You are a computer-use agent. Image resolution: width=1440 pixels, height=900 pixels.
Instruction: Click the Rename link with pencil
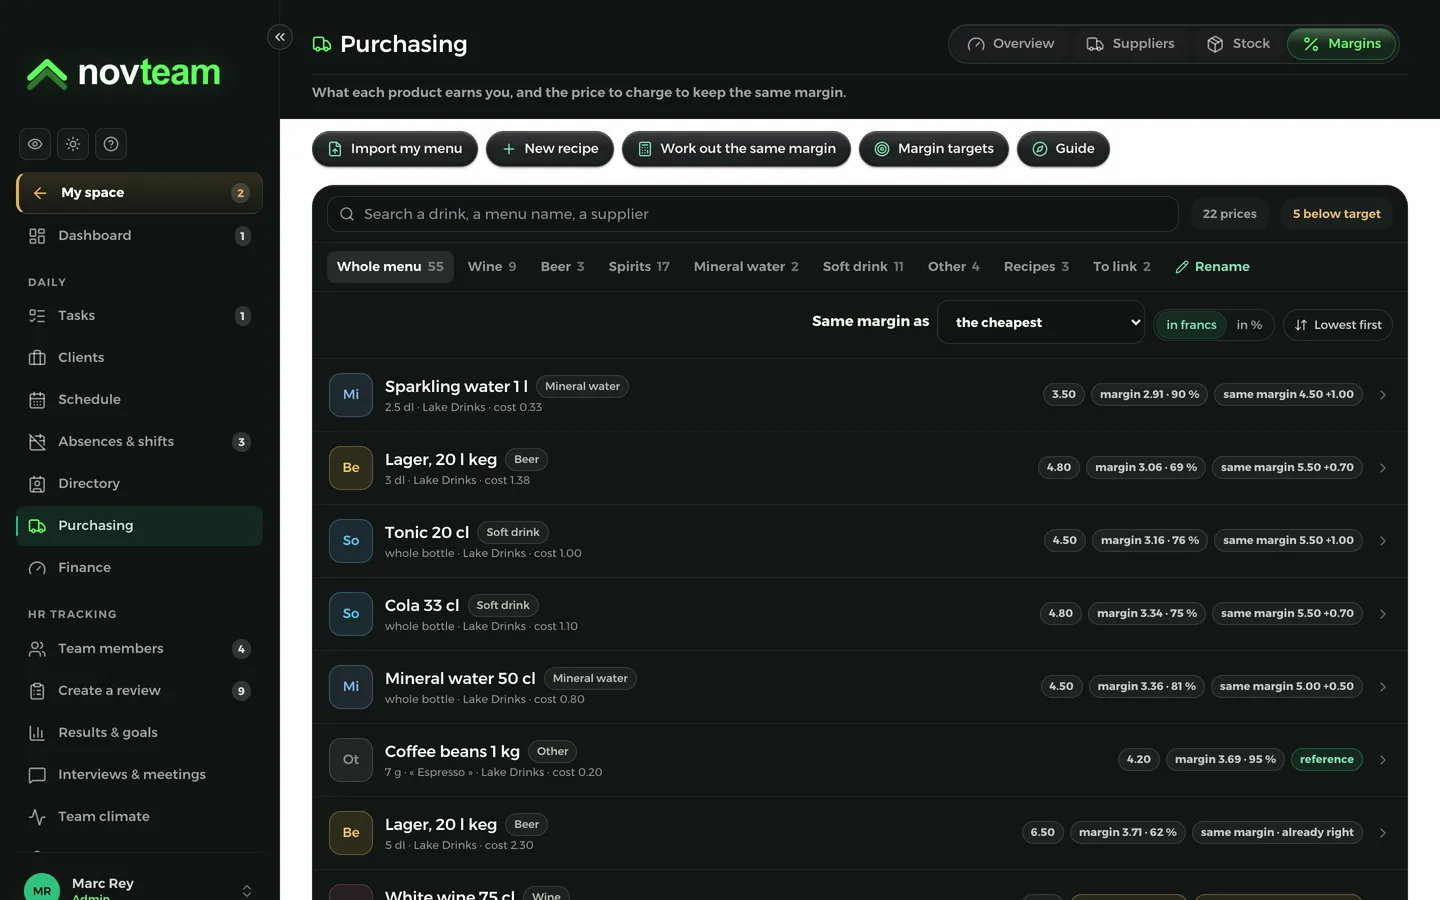point(1212,267)
